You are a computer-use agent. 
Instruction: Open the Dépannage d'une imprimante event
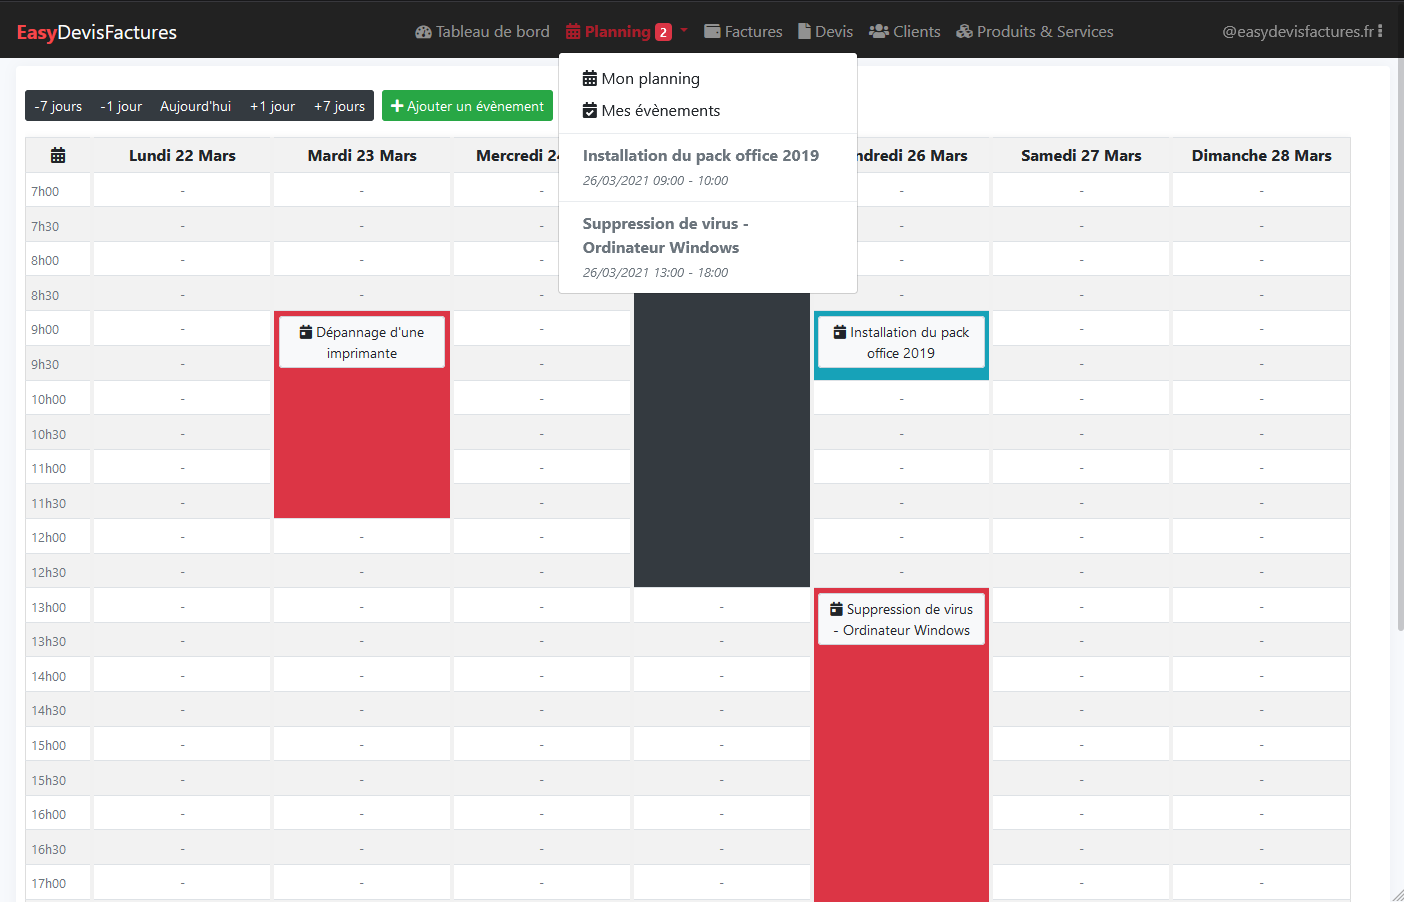click(362, 343)
